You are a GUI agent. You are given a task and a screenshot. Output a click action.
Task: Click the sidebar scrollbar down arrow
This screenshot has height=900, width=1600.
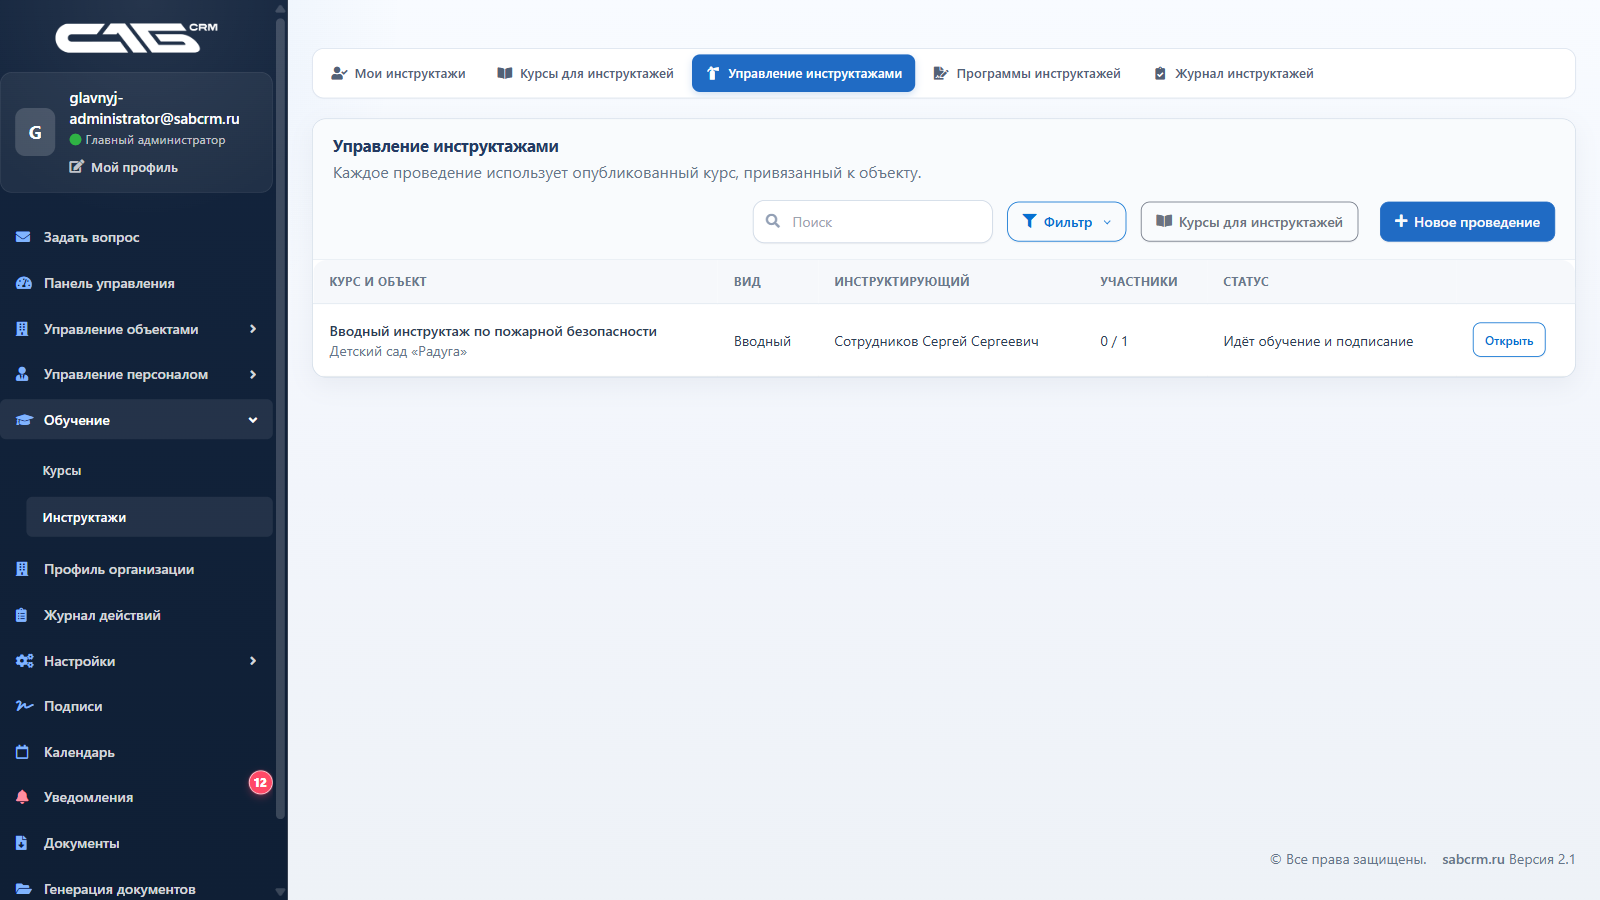tap(280, 891)
